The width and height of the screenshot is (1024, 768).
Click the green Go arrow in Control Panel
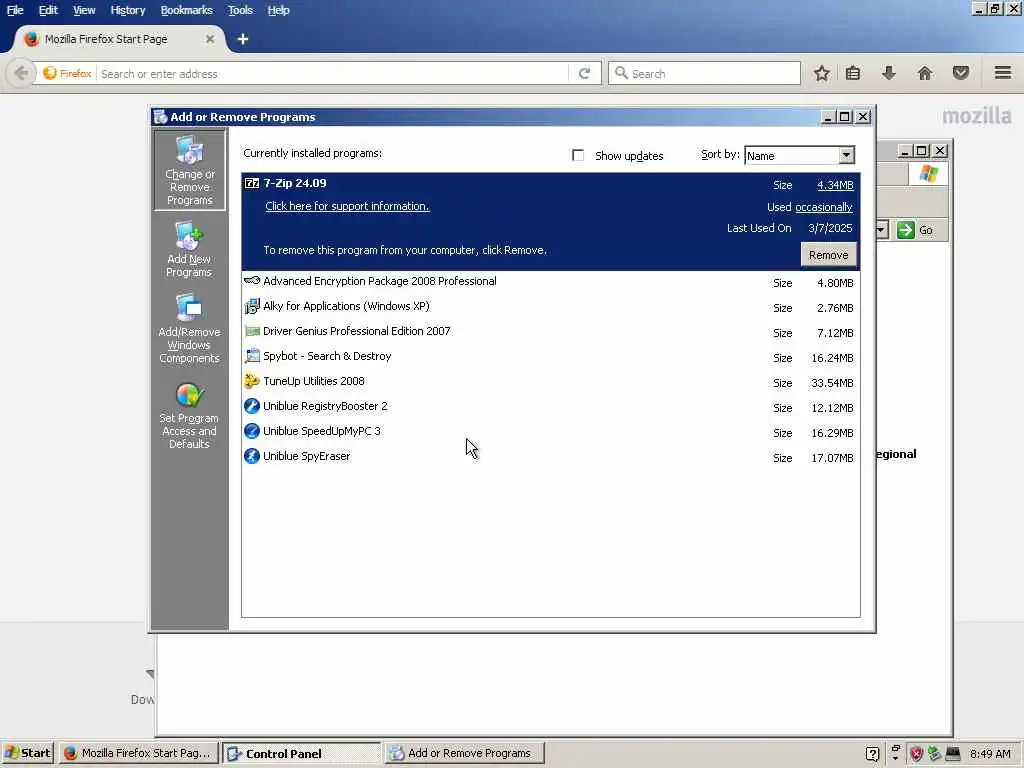[906, 230]
